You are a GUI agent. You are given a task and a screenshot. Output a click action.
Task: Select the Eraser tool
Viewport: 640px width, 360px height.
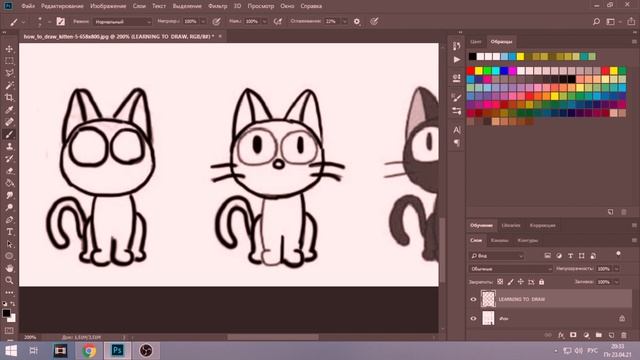[9, 171]
